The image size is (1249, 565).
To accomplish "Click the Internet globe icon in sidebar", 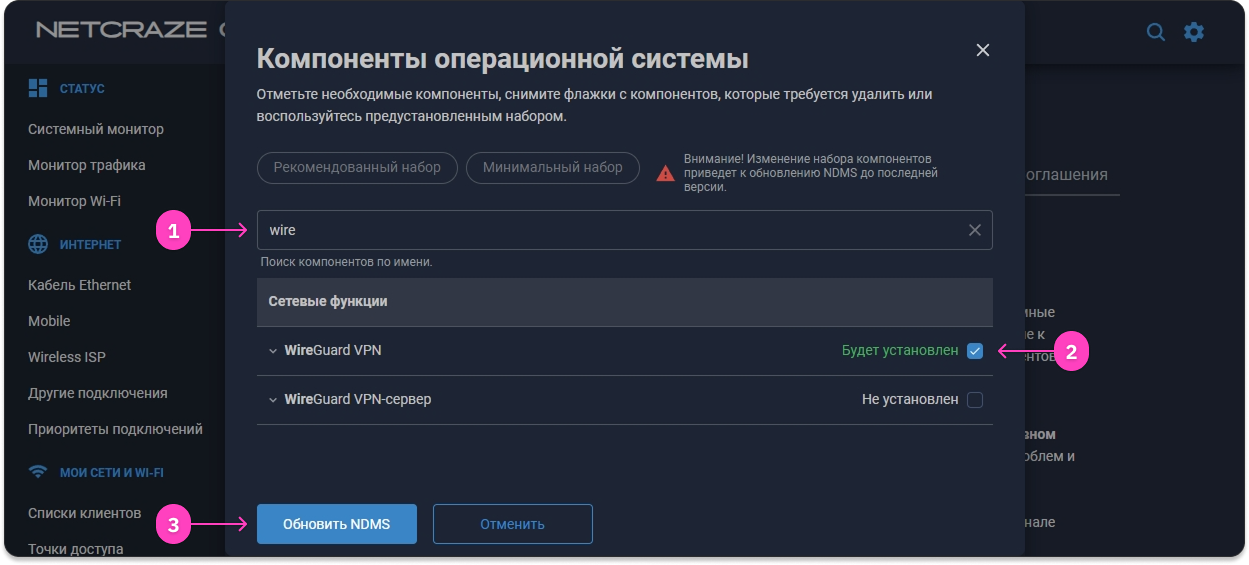I will (x=38, y=244).
